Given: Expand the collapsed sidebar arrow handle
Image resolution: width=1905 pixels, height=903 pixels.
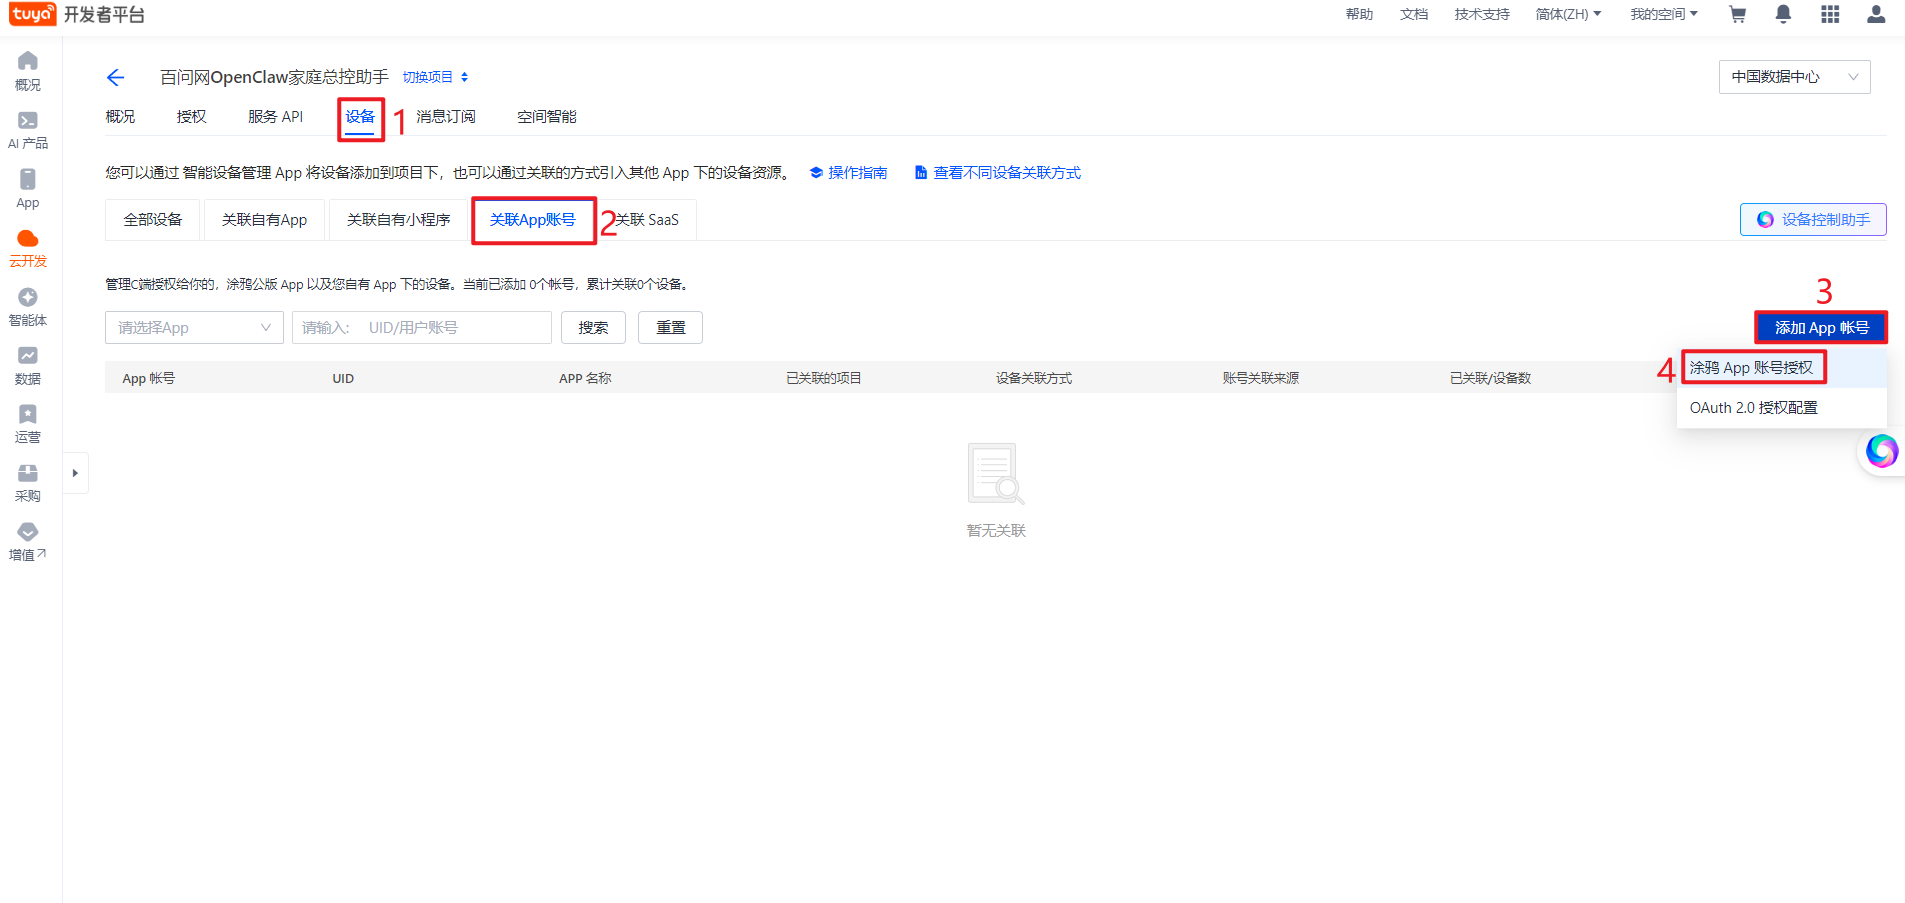Looking at the screenshot, I should [75, 473].
